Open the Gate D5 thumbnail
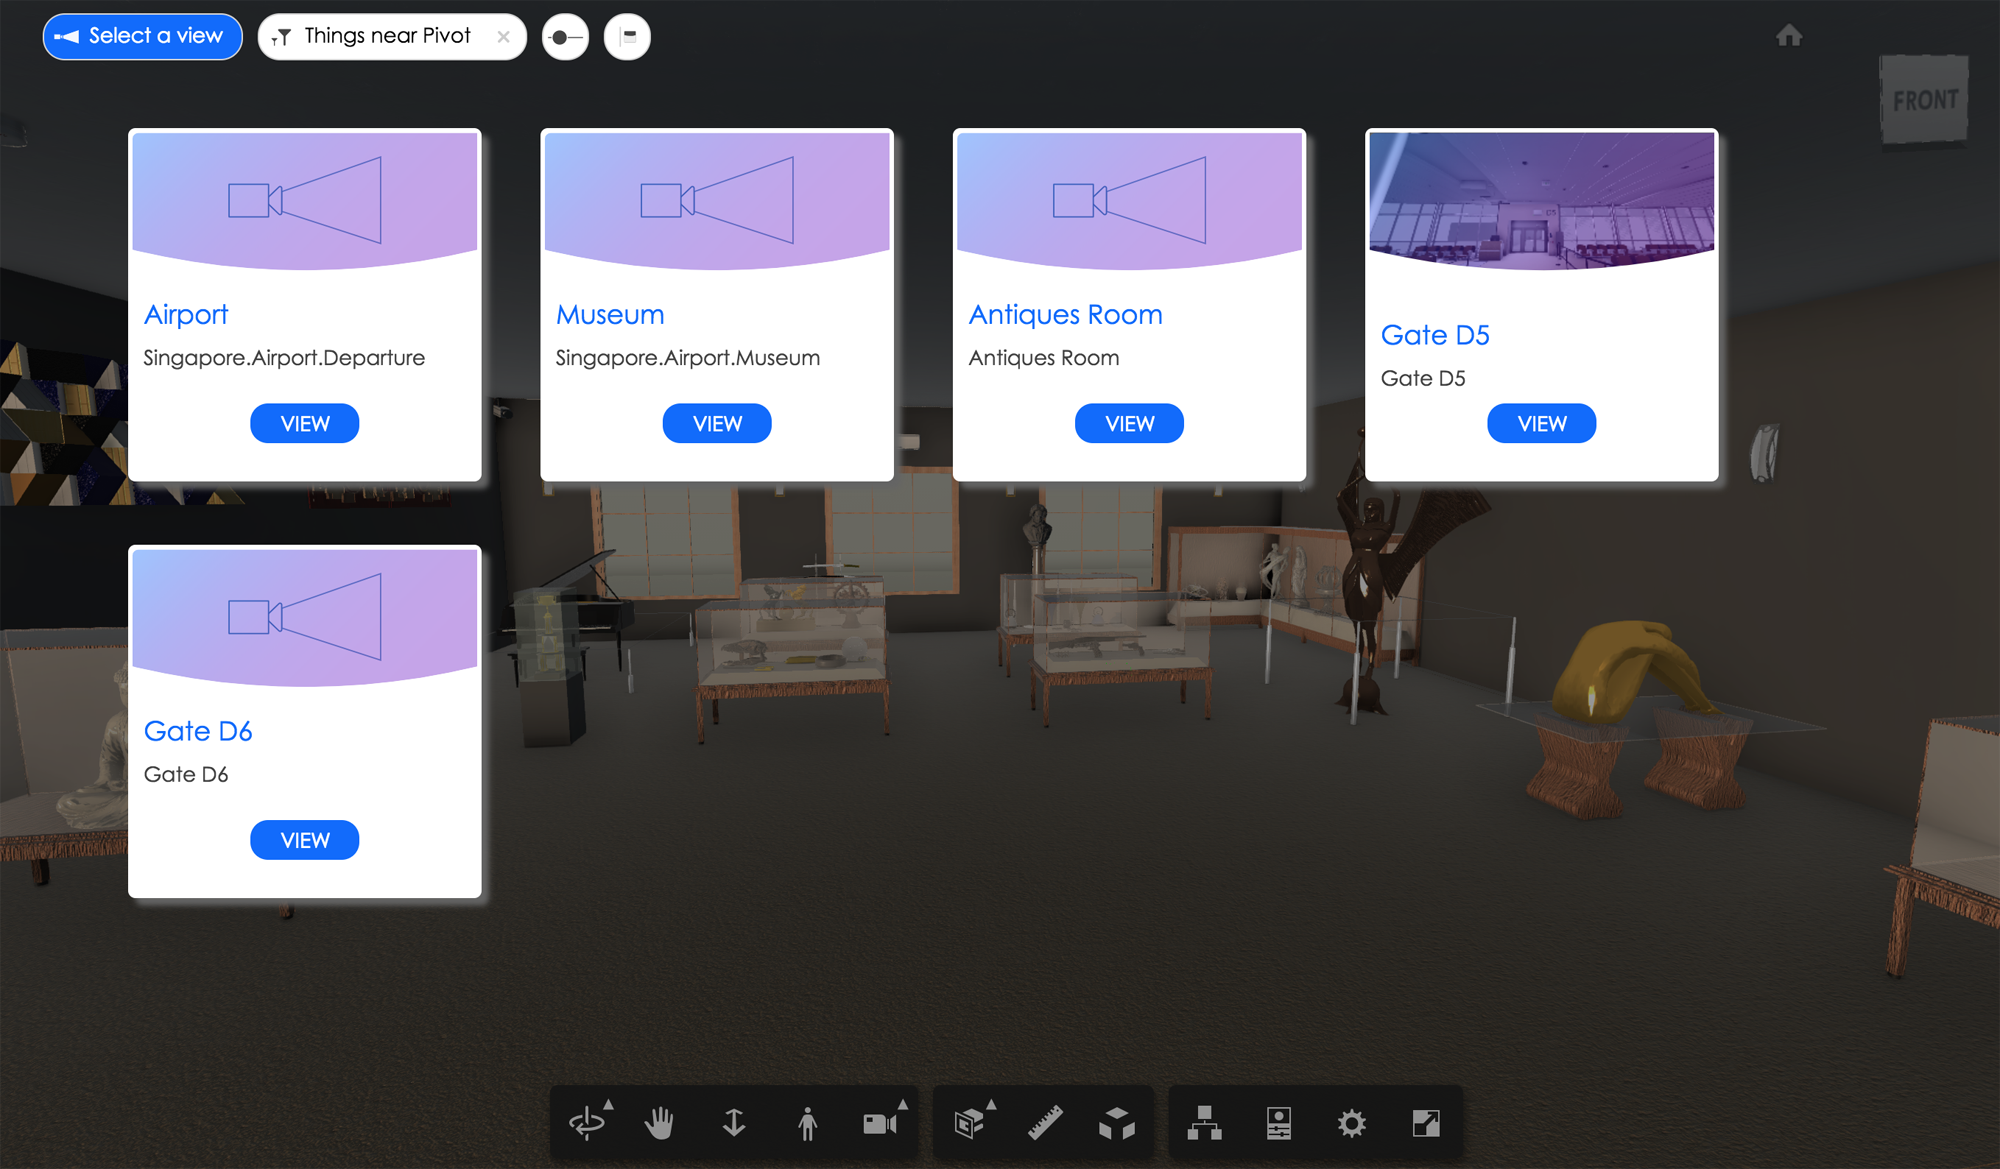The width and height of the screenshot is (2000, 1169). 1541,200
